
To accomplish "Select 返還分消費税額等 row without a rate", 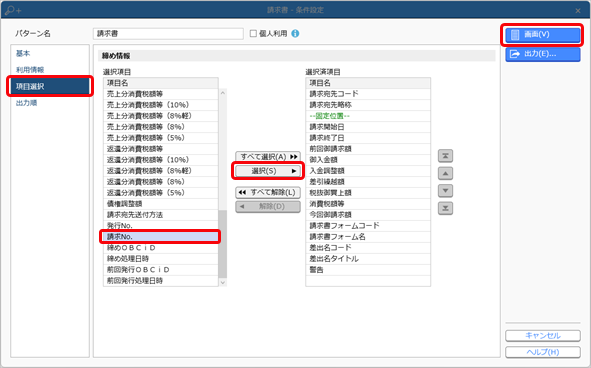I will tap(161, 149).
